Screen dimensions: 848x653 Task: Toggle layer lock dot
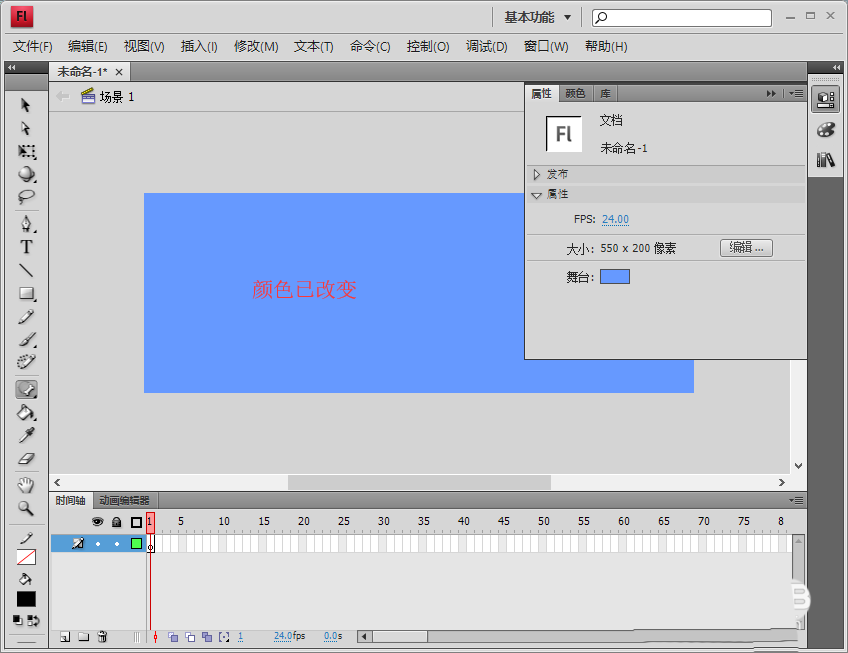pyautogui.click(x=117, y=544)
